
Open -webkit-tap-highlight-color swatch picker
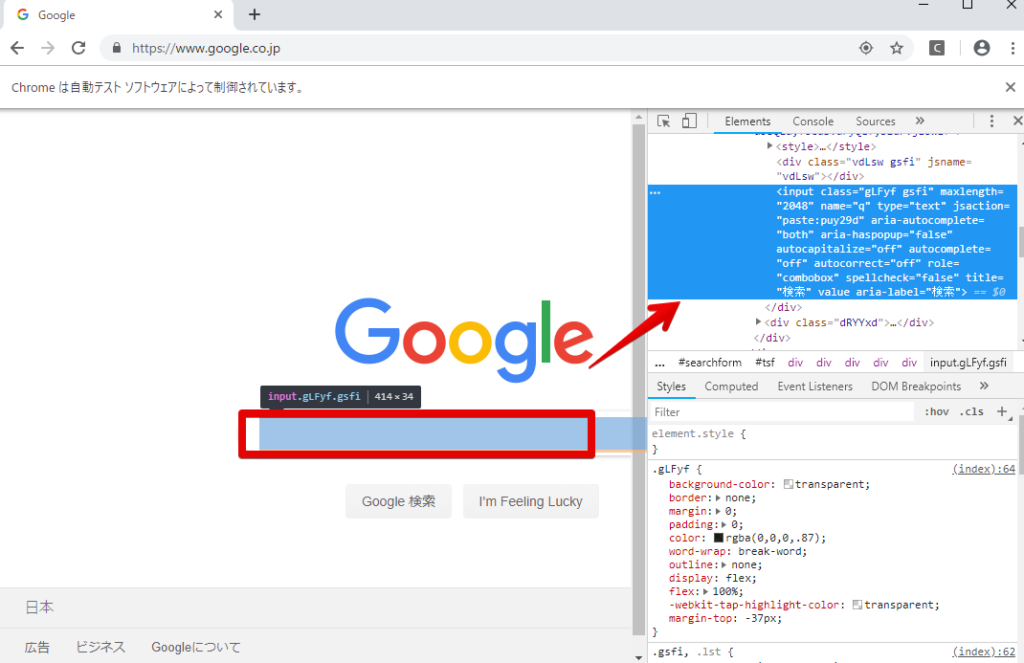coord(857,605)
